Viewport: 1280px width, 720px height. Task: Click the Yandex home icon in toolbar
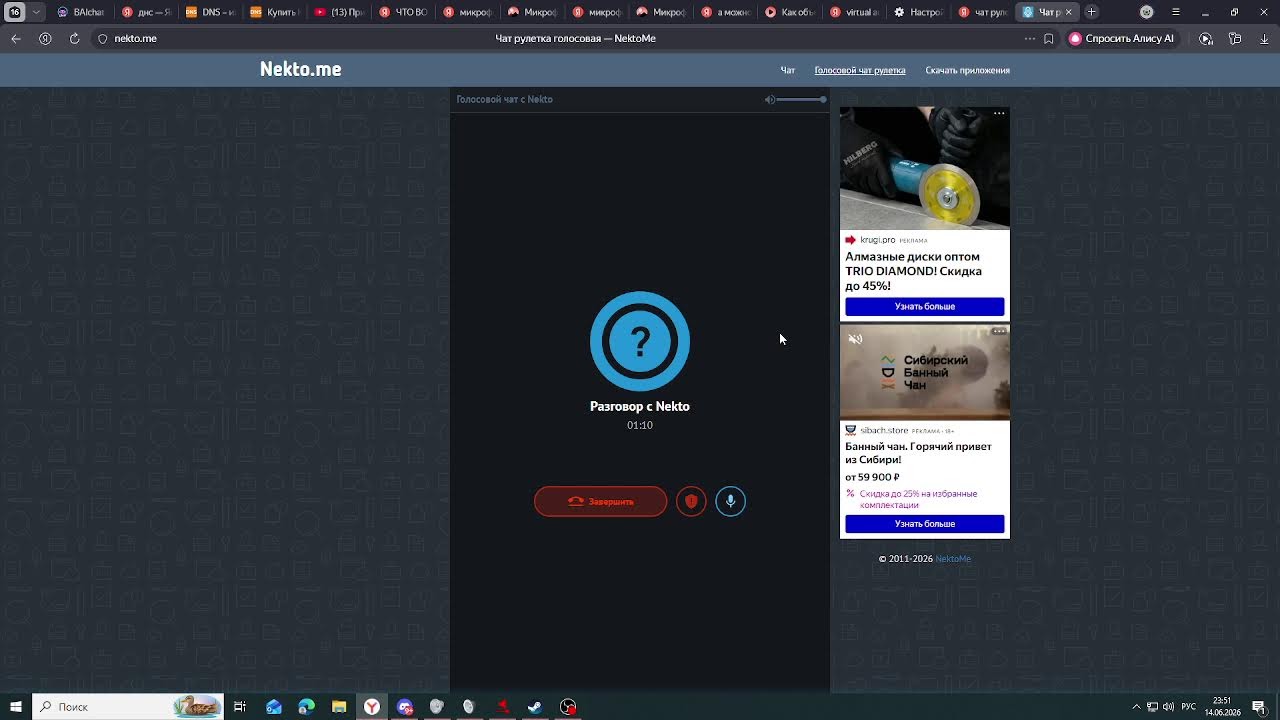45,38
